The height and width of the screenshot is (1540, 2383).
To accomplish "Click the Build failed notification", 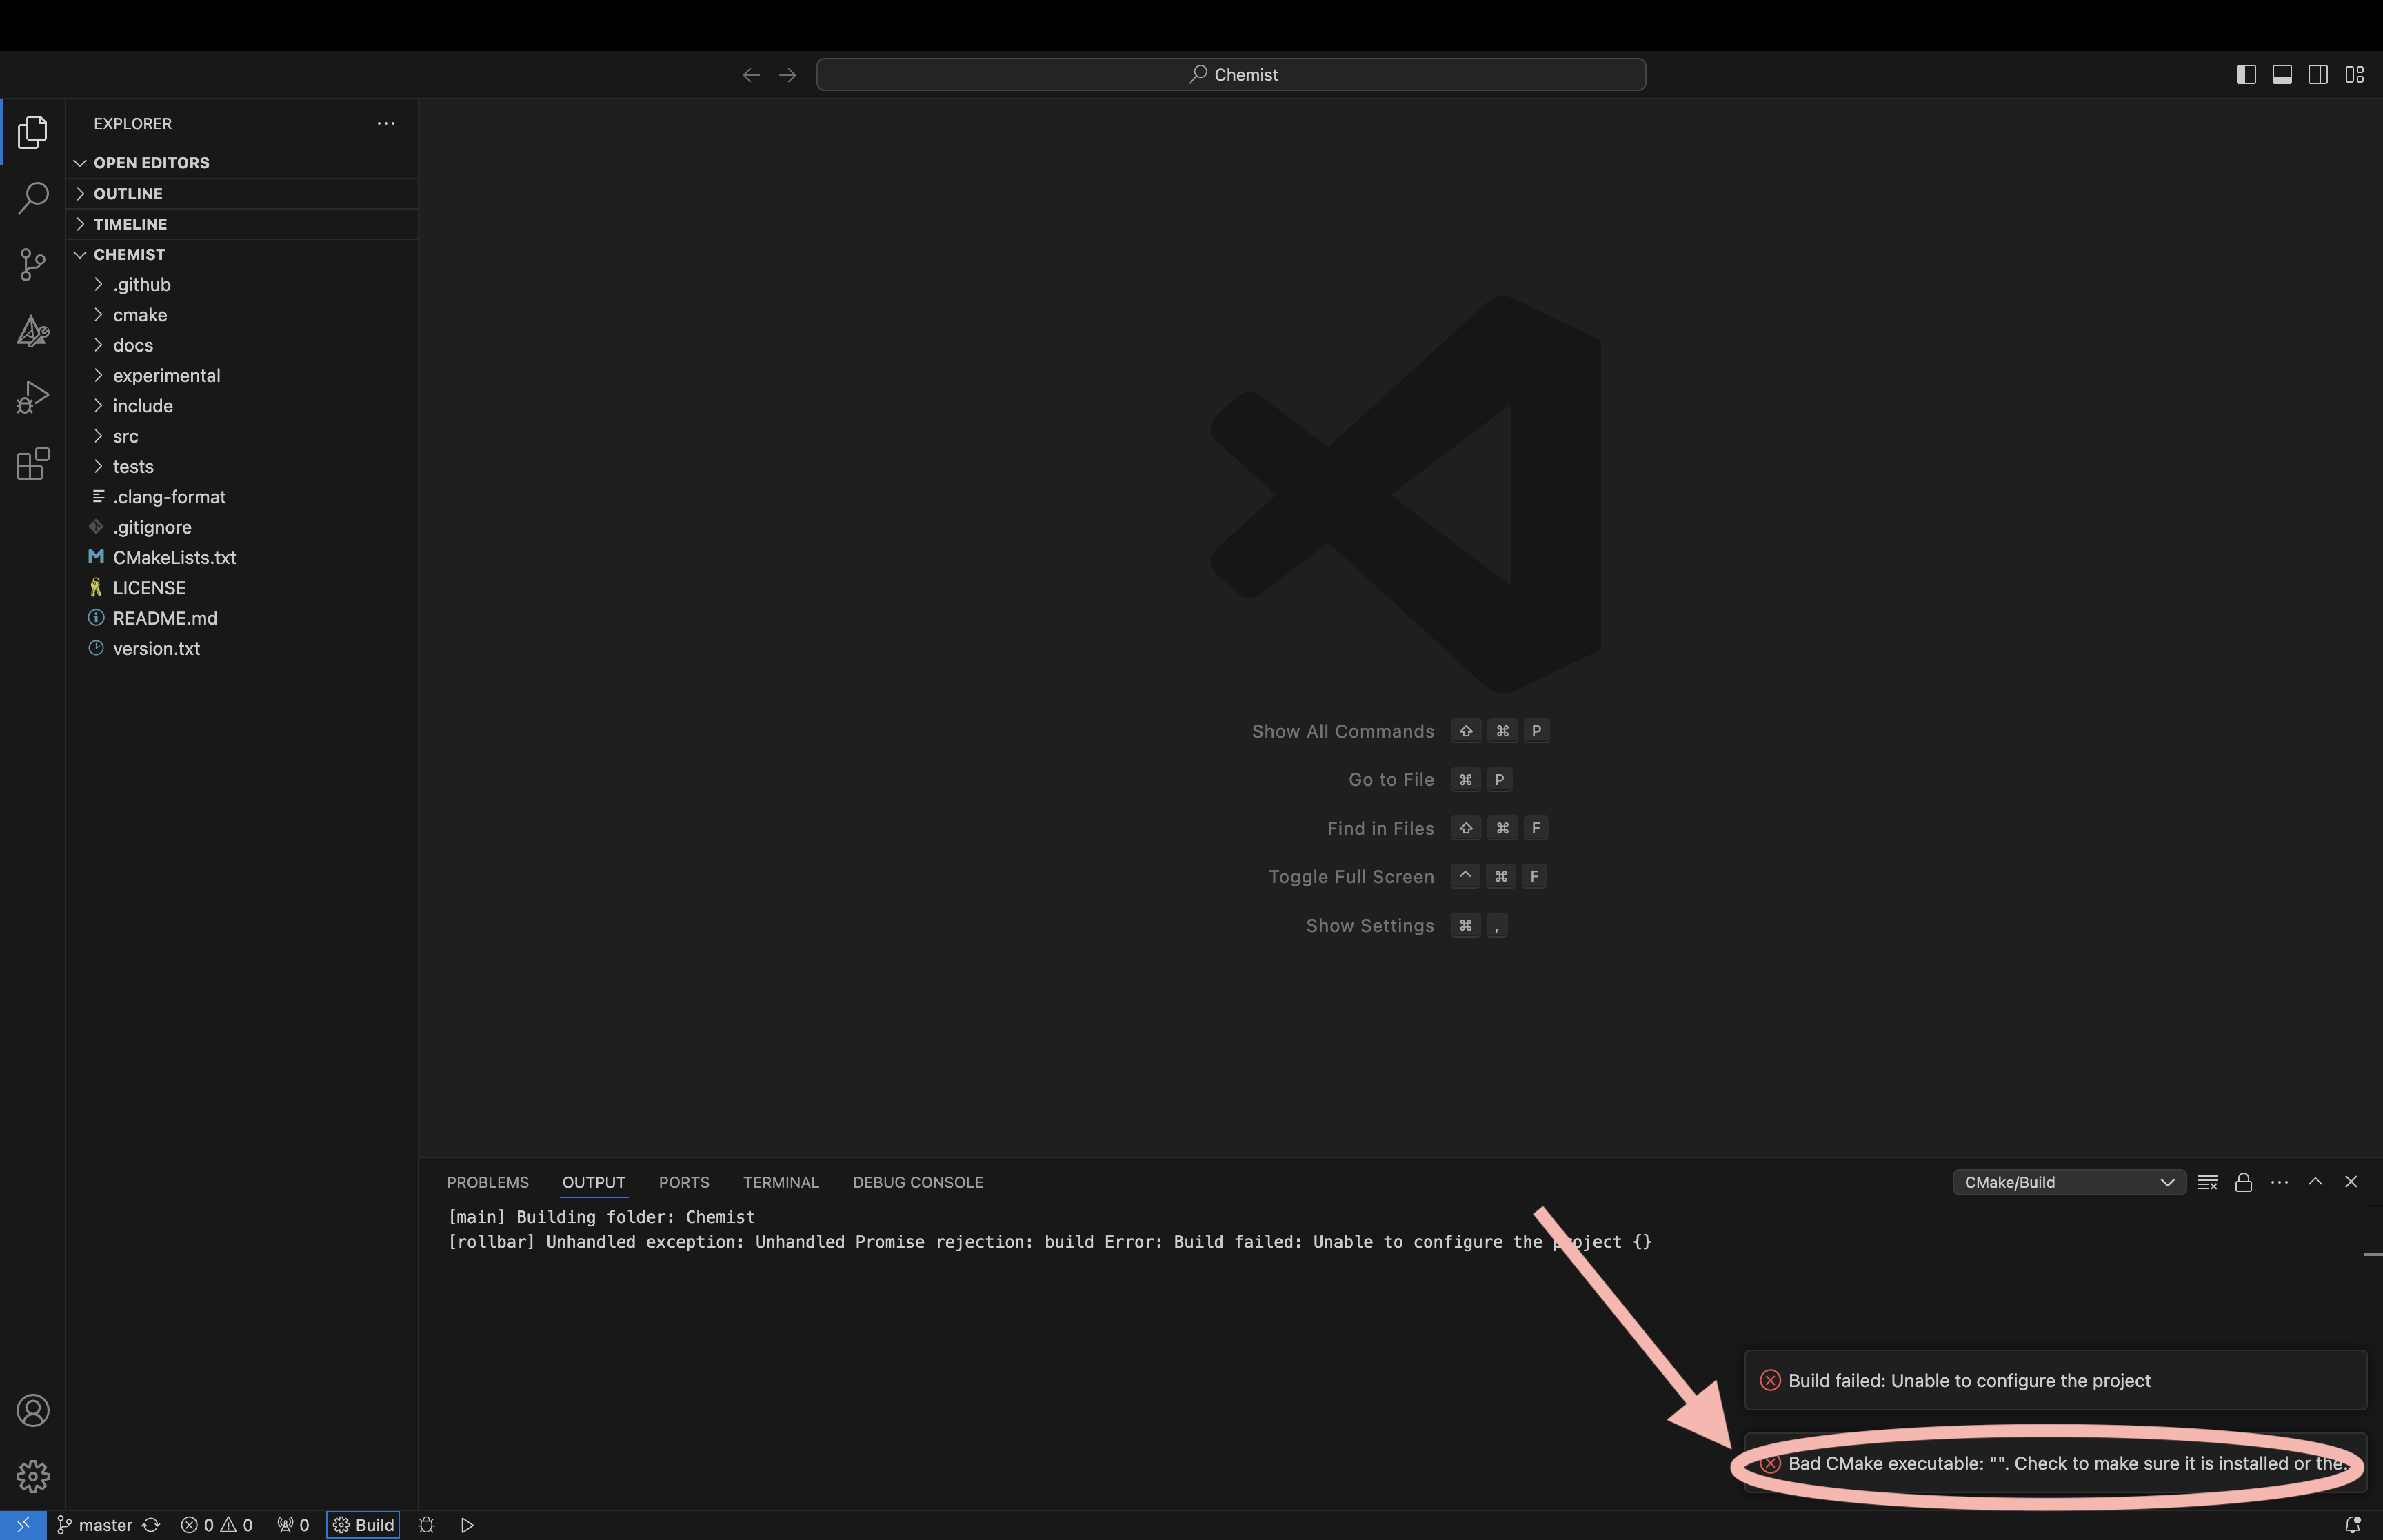I will tap(2055, 1380).
